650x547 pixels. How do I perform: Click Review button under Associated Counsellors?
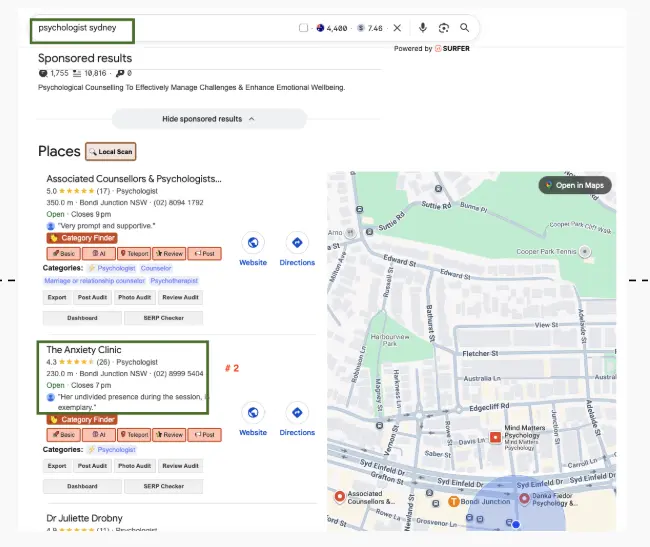pyautogui.click(x=169, y=254)
